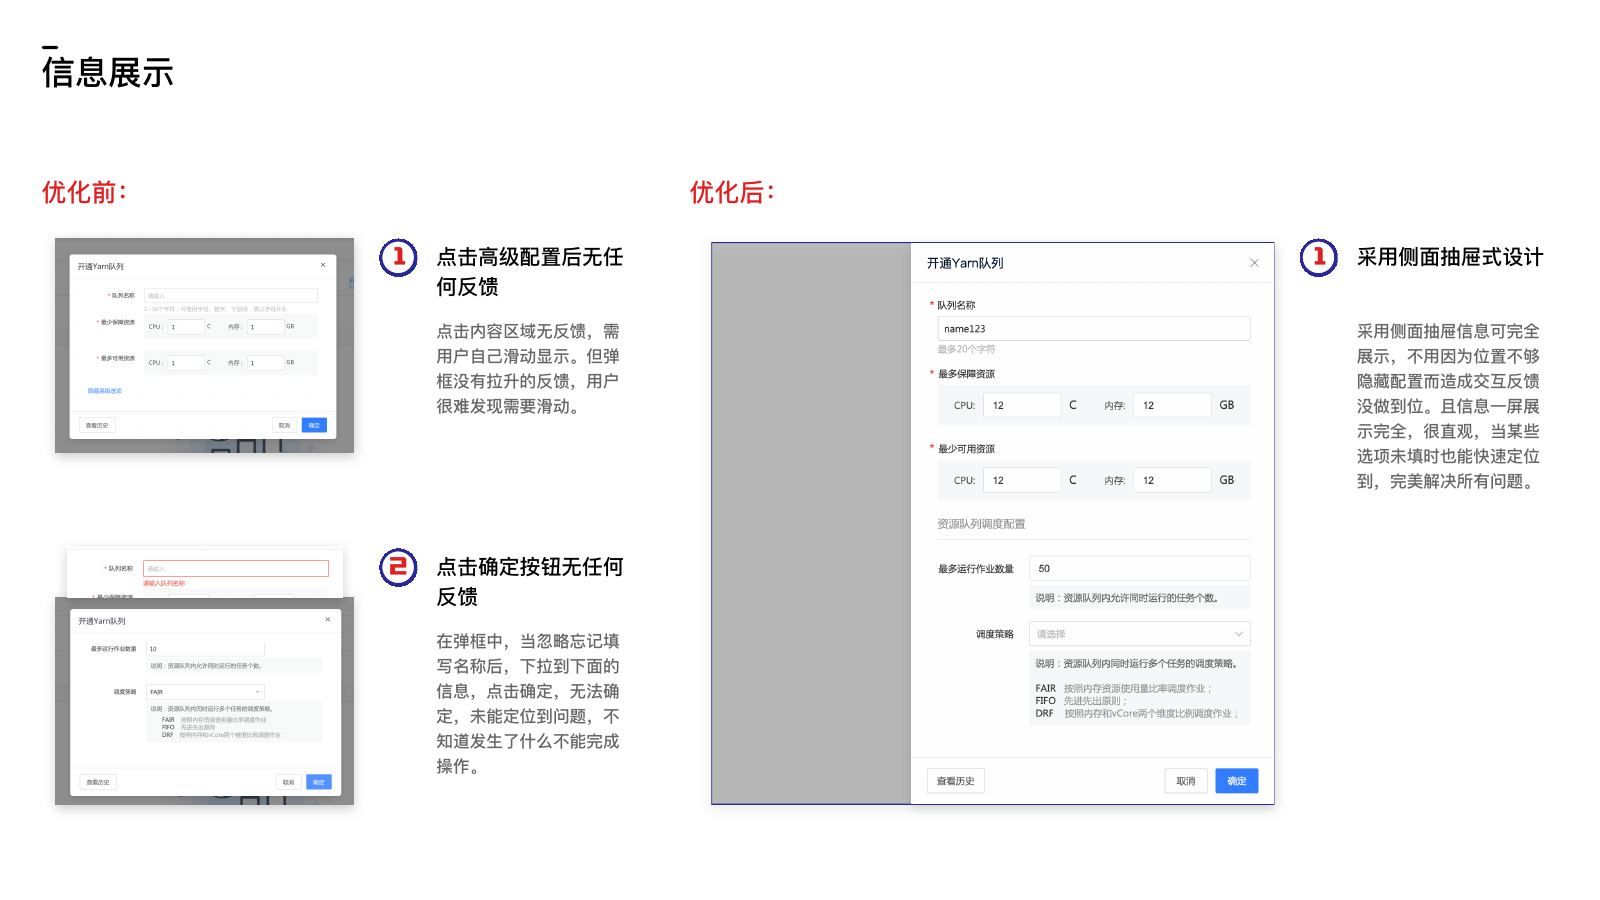Click 查看历史 in small dialog showing FAIR strategy
1600x900 pixels.
98,782
